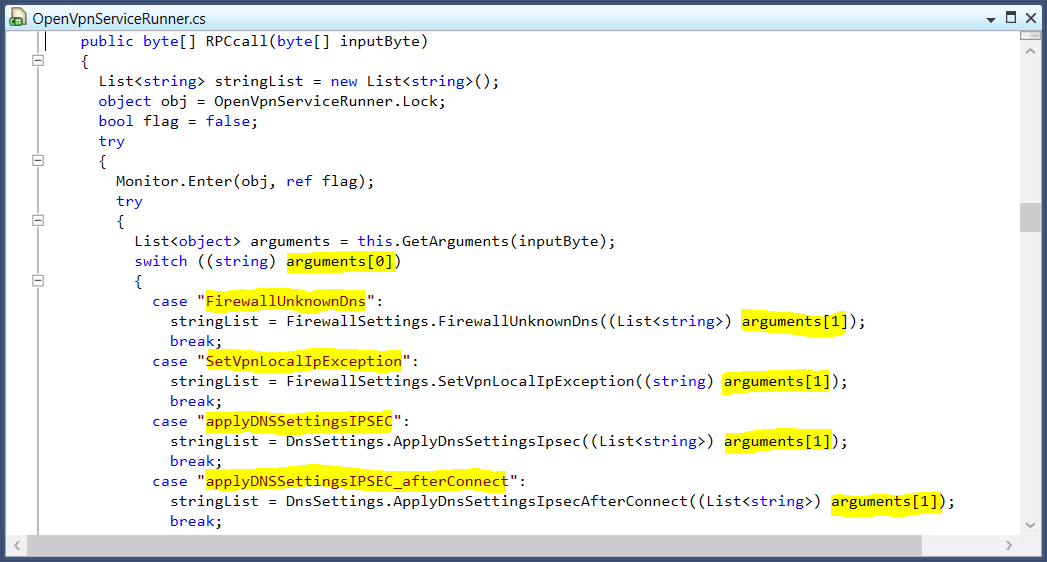Click the 'bool flag = false' line
The image size is (1047, 562).
178,121
